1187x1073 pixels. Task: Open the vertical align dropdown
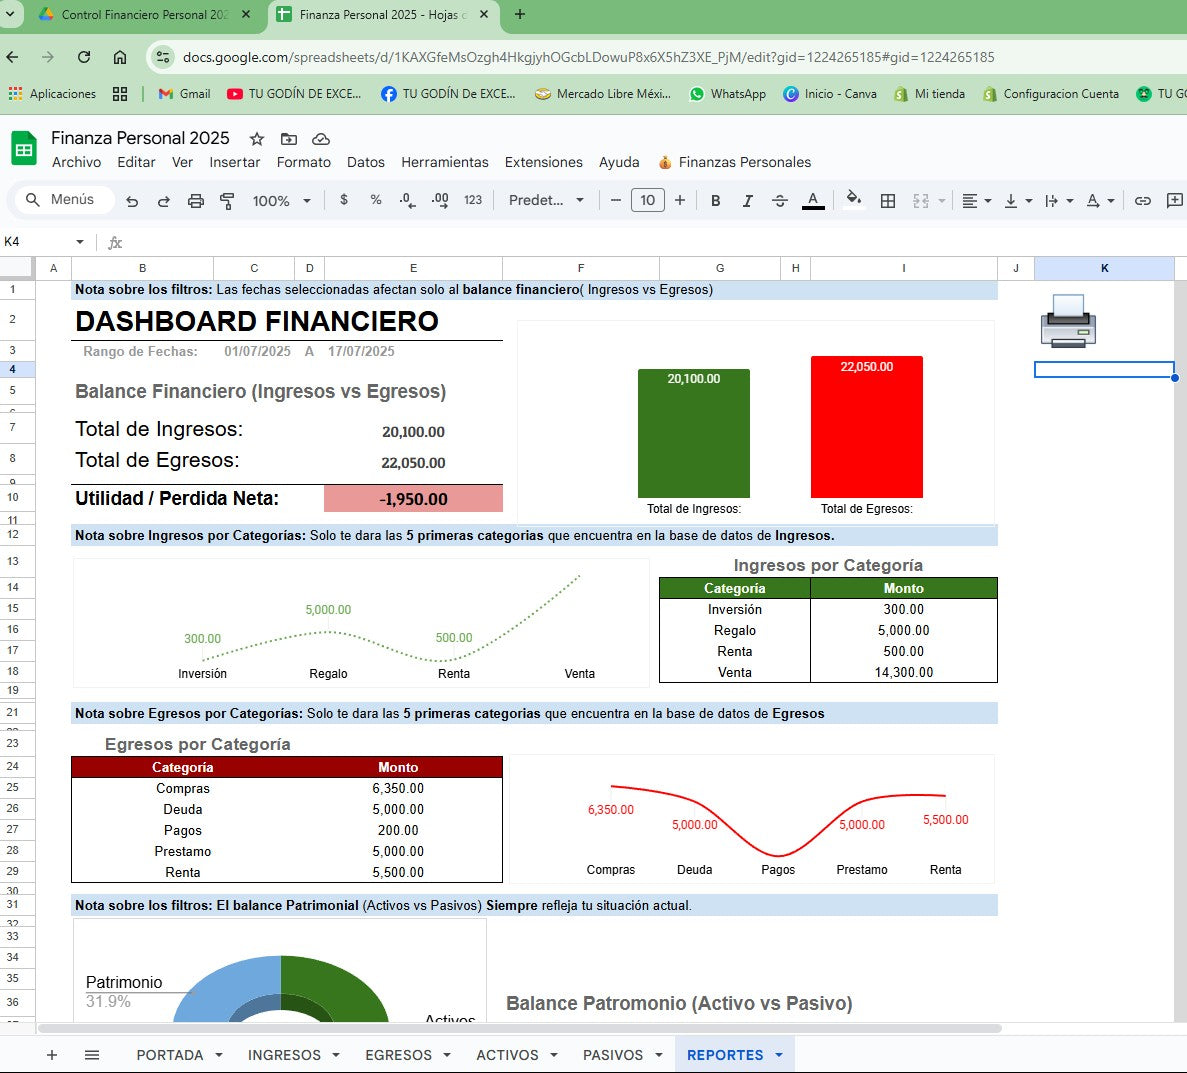pyautogui.click(x=1017, y=201)
